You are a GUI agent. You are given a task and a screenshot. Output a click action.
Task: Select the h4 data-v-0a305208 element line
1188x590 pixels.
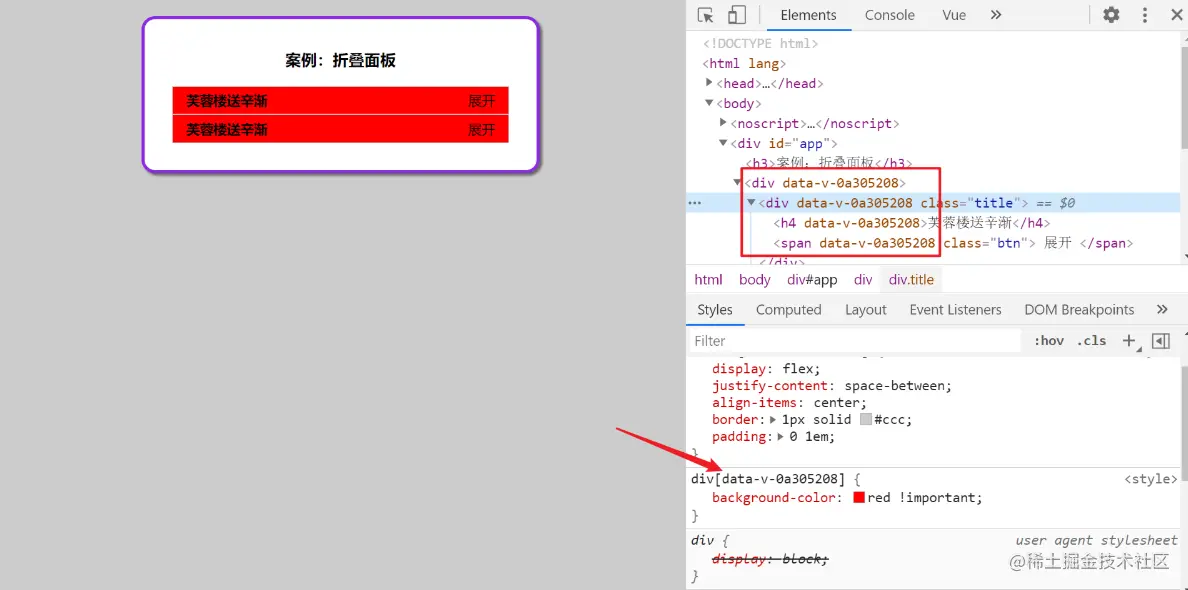point(911,223)
